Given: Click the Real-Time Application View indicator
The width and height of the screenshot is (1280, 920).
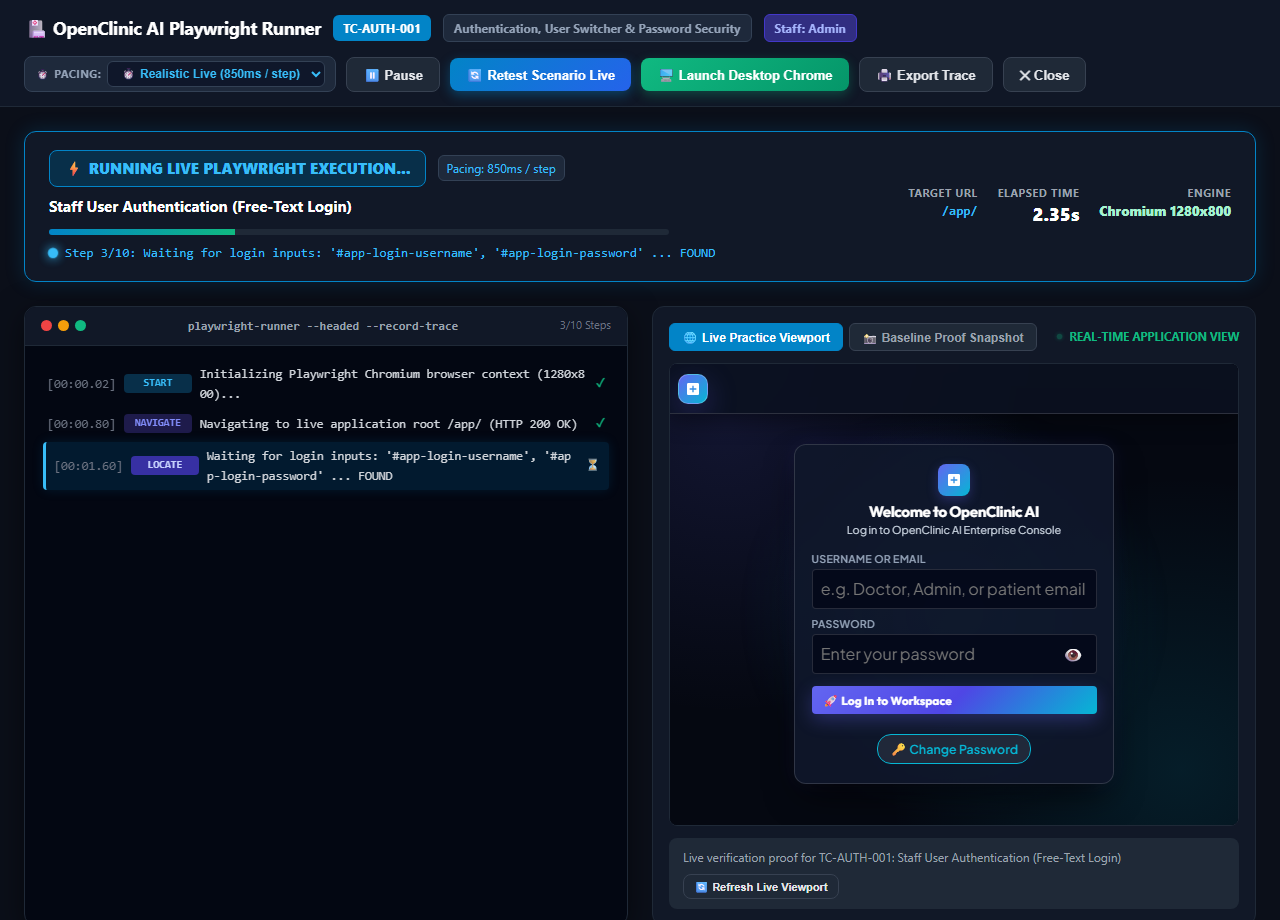Looking at the screenshot, I should coord(1147,337).
